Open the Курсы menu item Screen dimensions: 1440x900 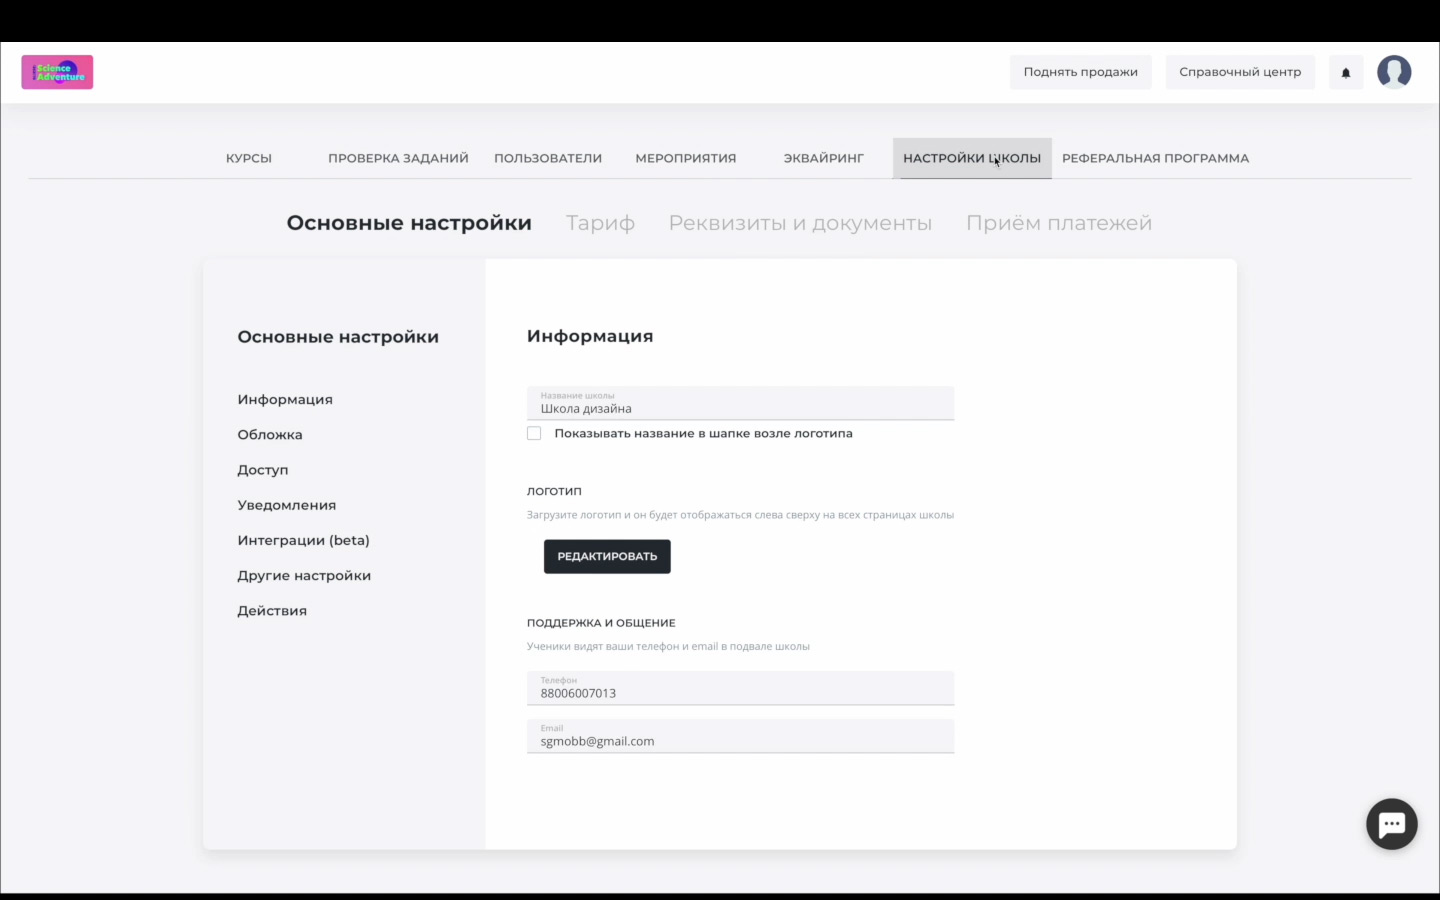(x=248, y=157)
